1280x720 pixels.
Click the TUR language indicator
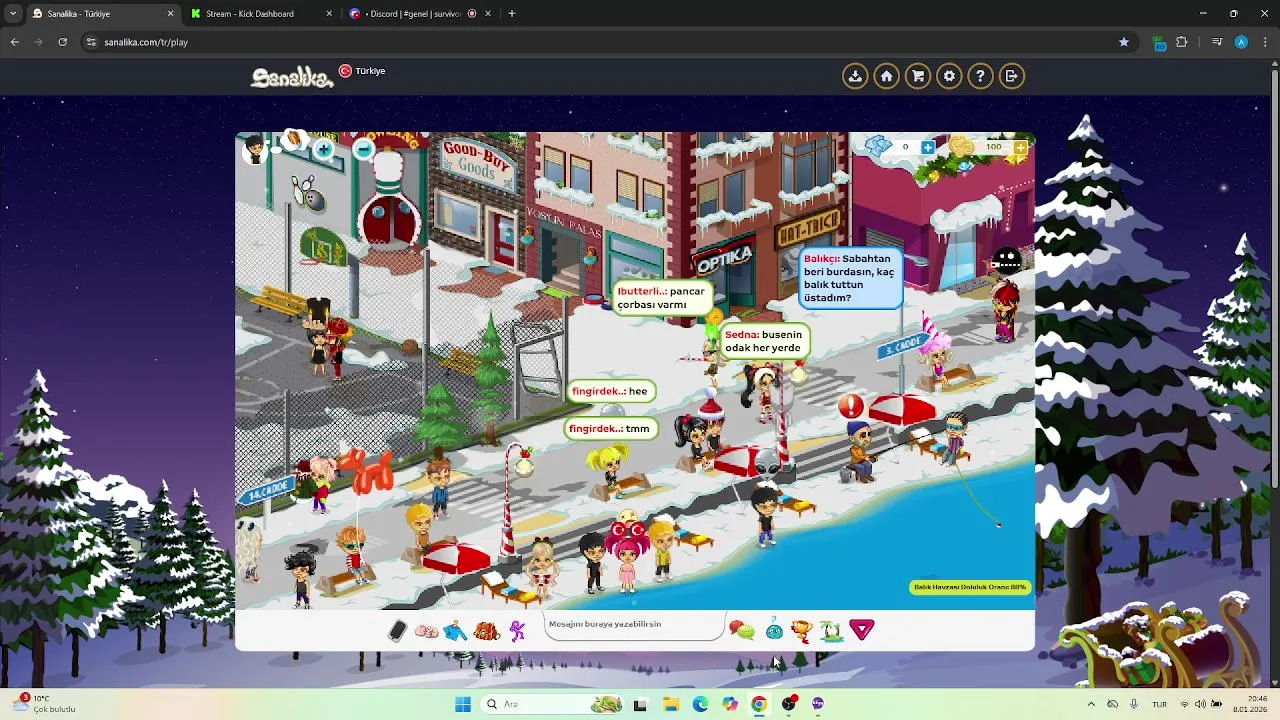[x=1159, y=704]
